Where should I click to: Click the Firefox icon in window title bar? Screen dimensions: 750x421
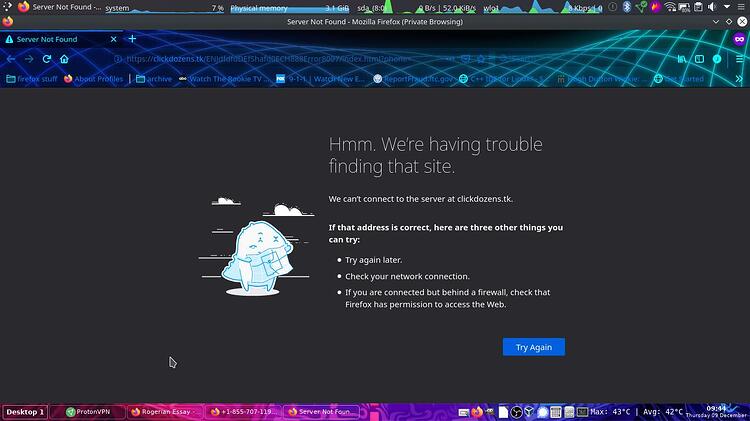pos(8,22)
